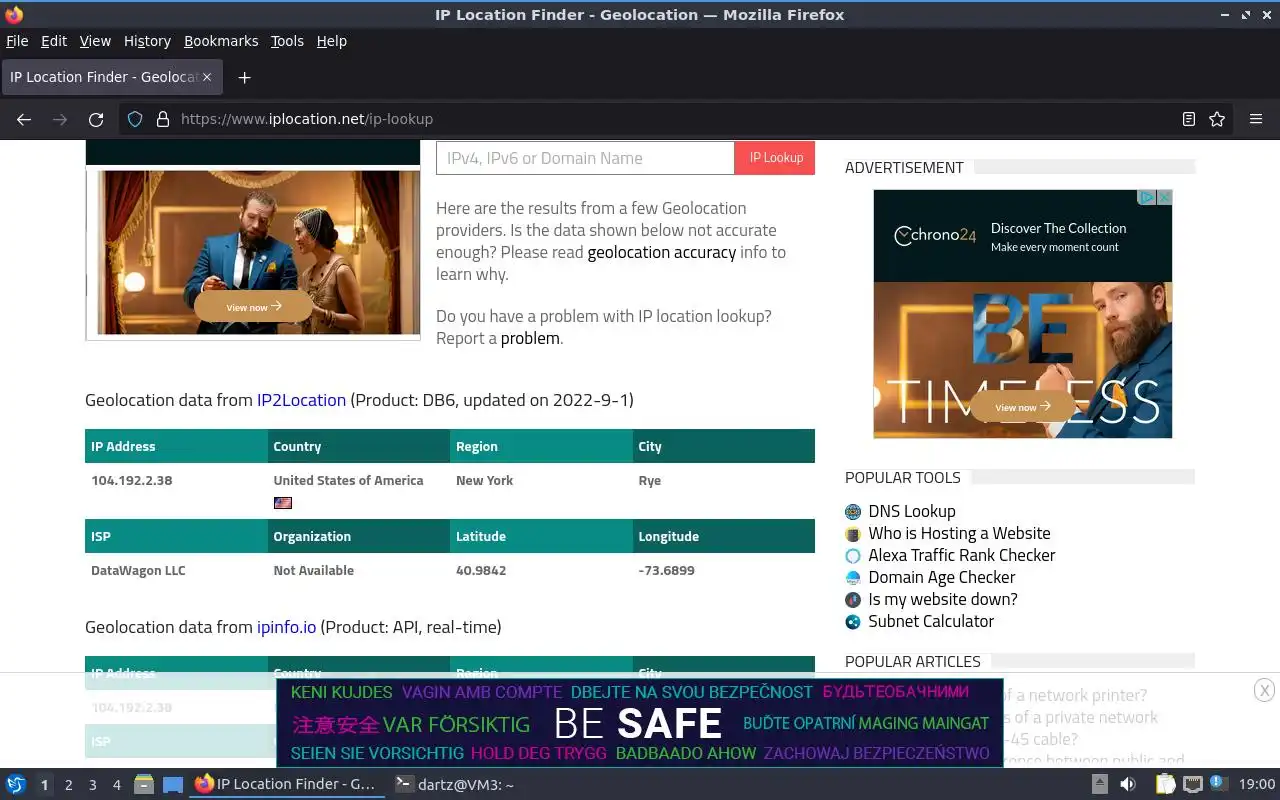Screen dimensions: 1280x800
Task: Open the ipinfo.io provider link
Action: tap(286, 627)
